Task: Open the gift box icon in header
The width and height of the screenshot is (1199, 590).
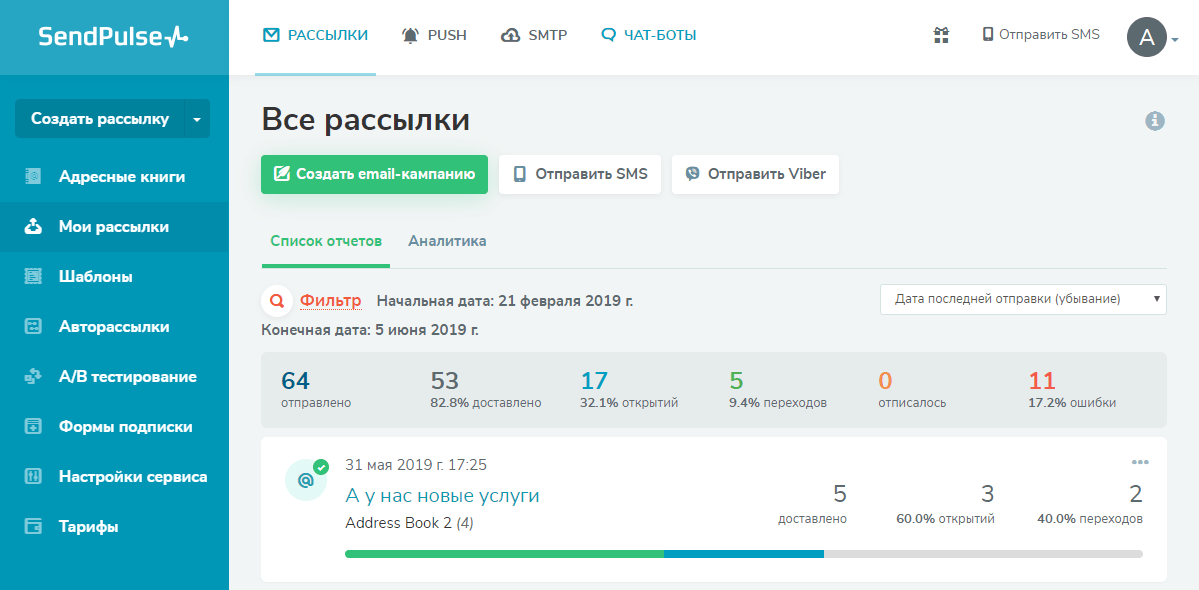Action: [941, 34]
